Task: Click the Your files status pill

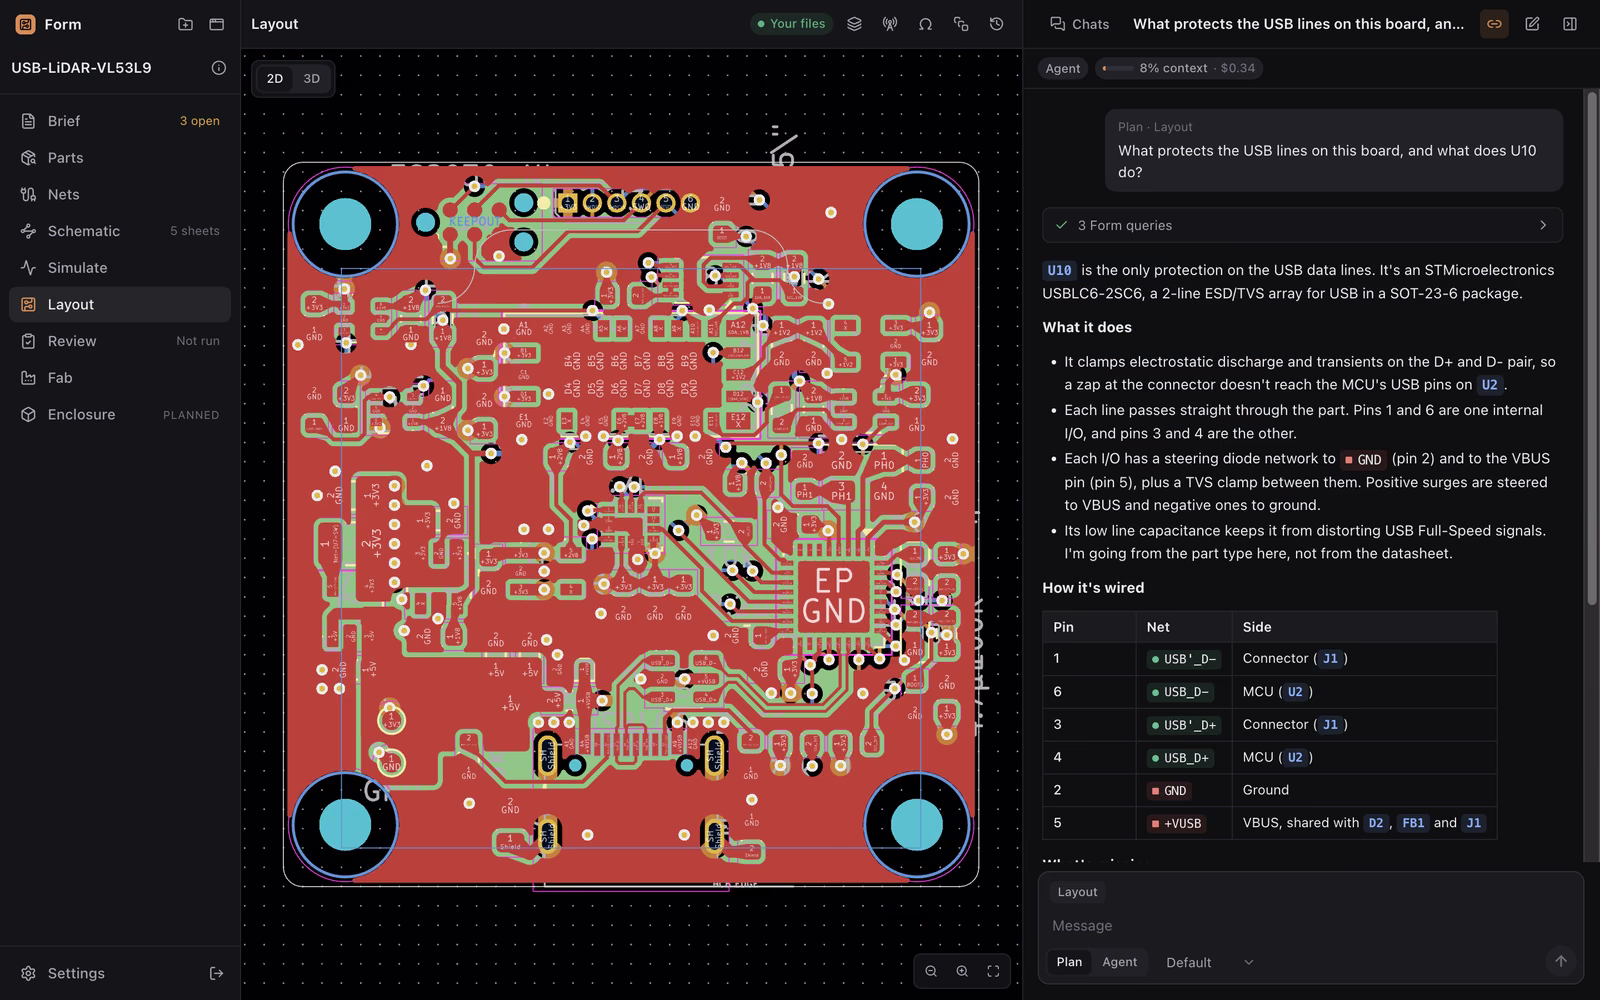Action: (x=791, y=24)
